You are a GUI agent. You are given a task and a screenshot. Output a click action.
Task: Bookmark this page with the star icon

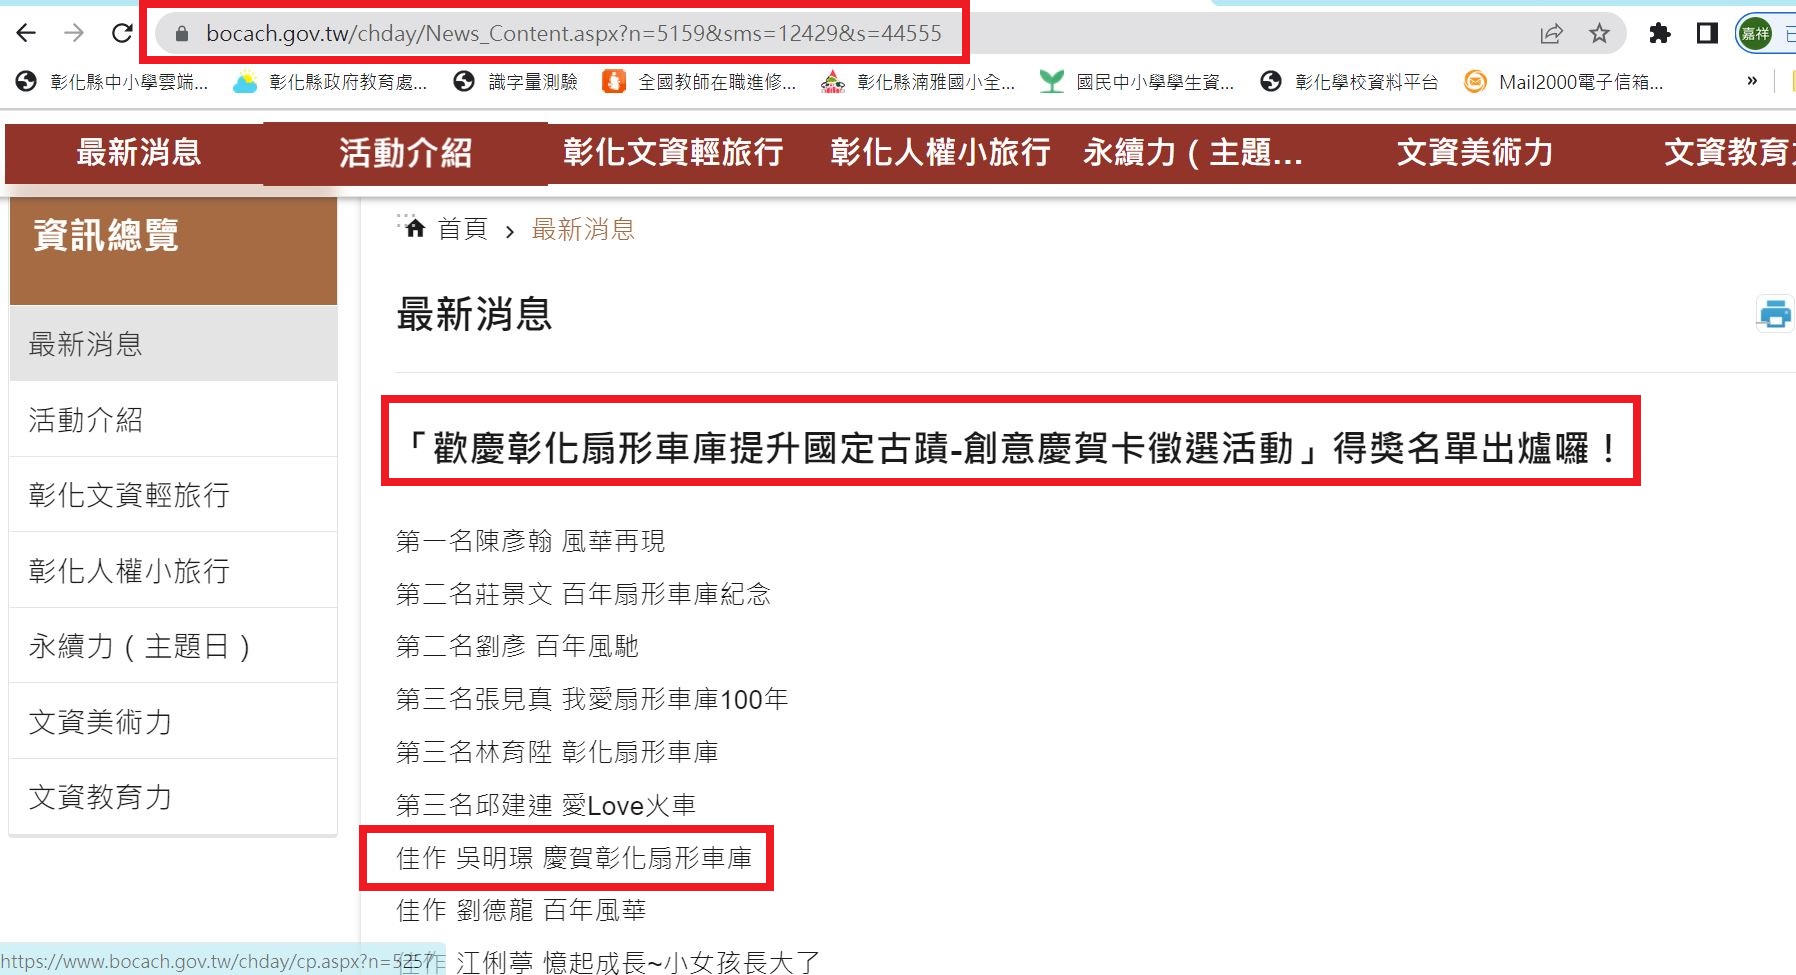[x=1599, y=34]
